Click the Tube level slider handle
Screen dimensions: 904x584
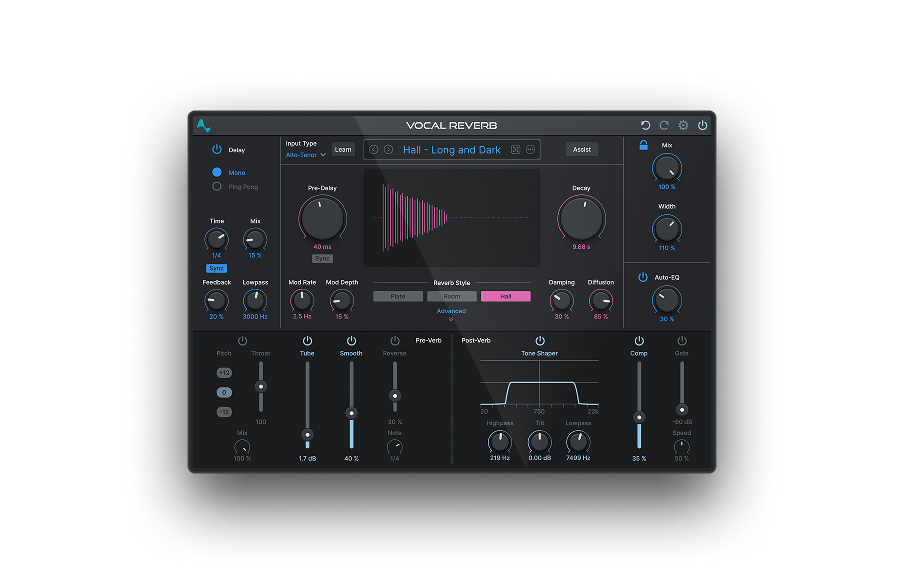[x=307, y=434]
